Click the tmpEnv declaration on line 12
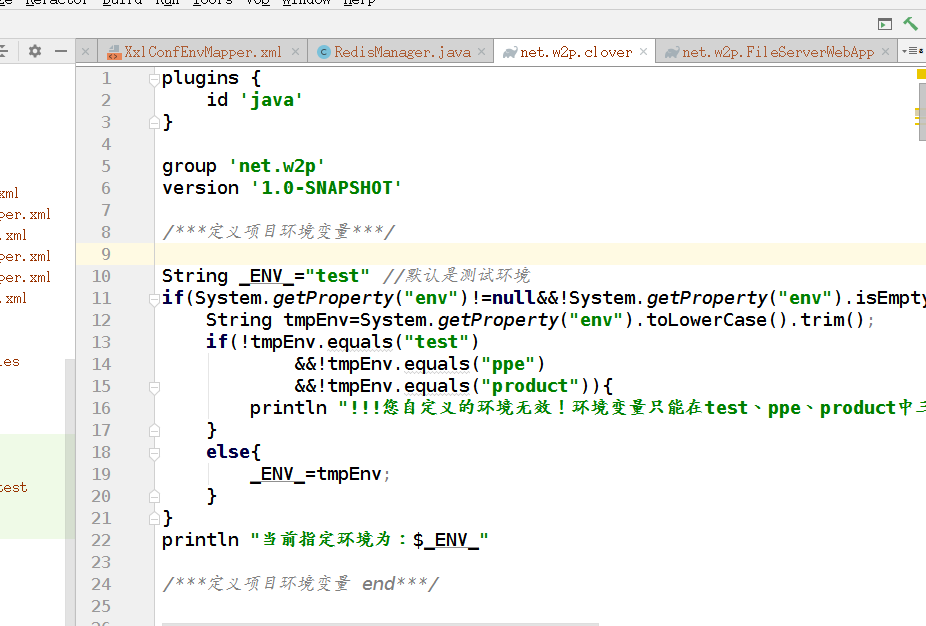The height and width of the screenshot is (626, 926). [321, 320]
